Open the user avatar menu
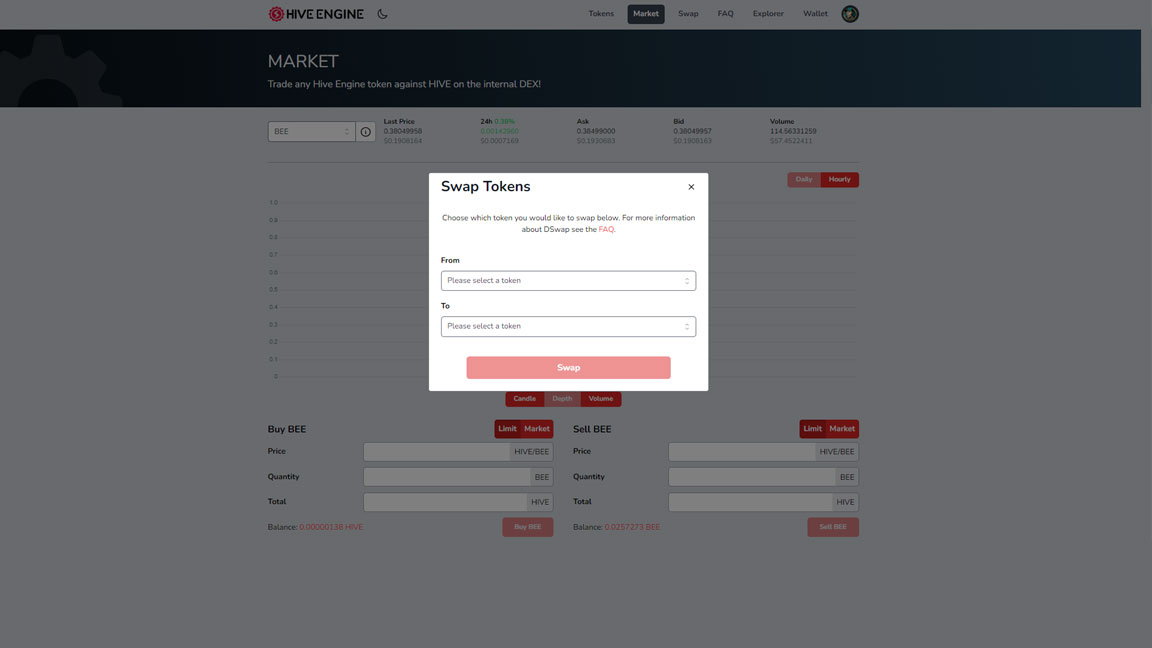 point(850,14)
